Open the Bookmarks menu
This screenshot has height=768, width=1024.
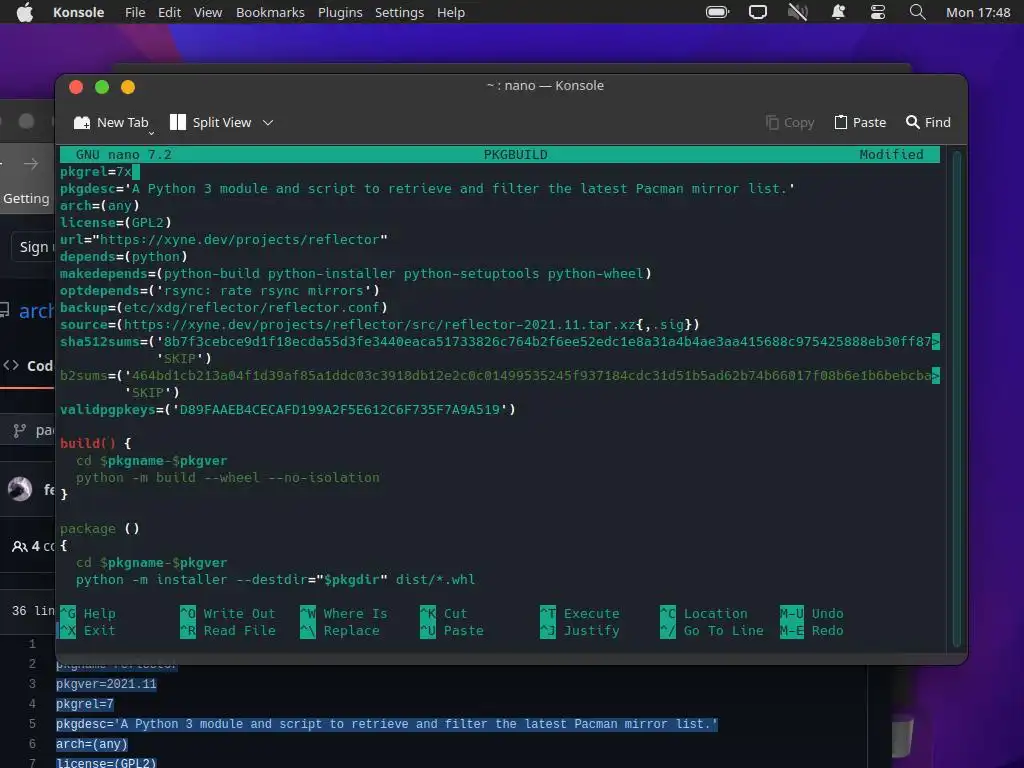[x=270, y=12]
